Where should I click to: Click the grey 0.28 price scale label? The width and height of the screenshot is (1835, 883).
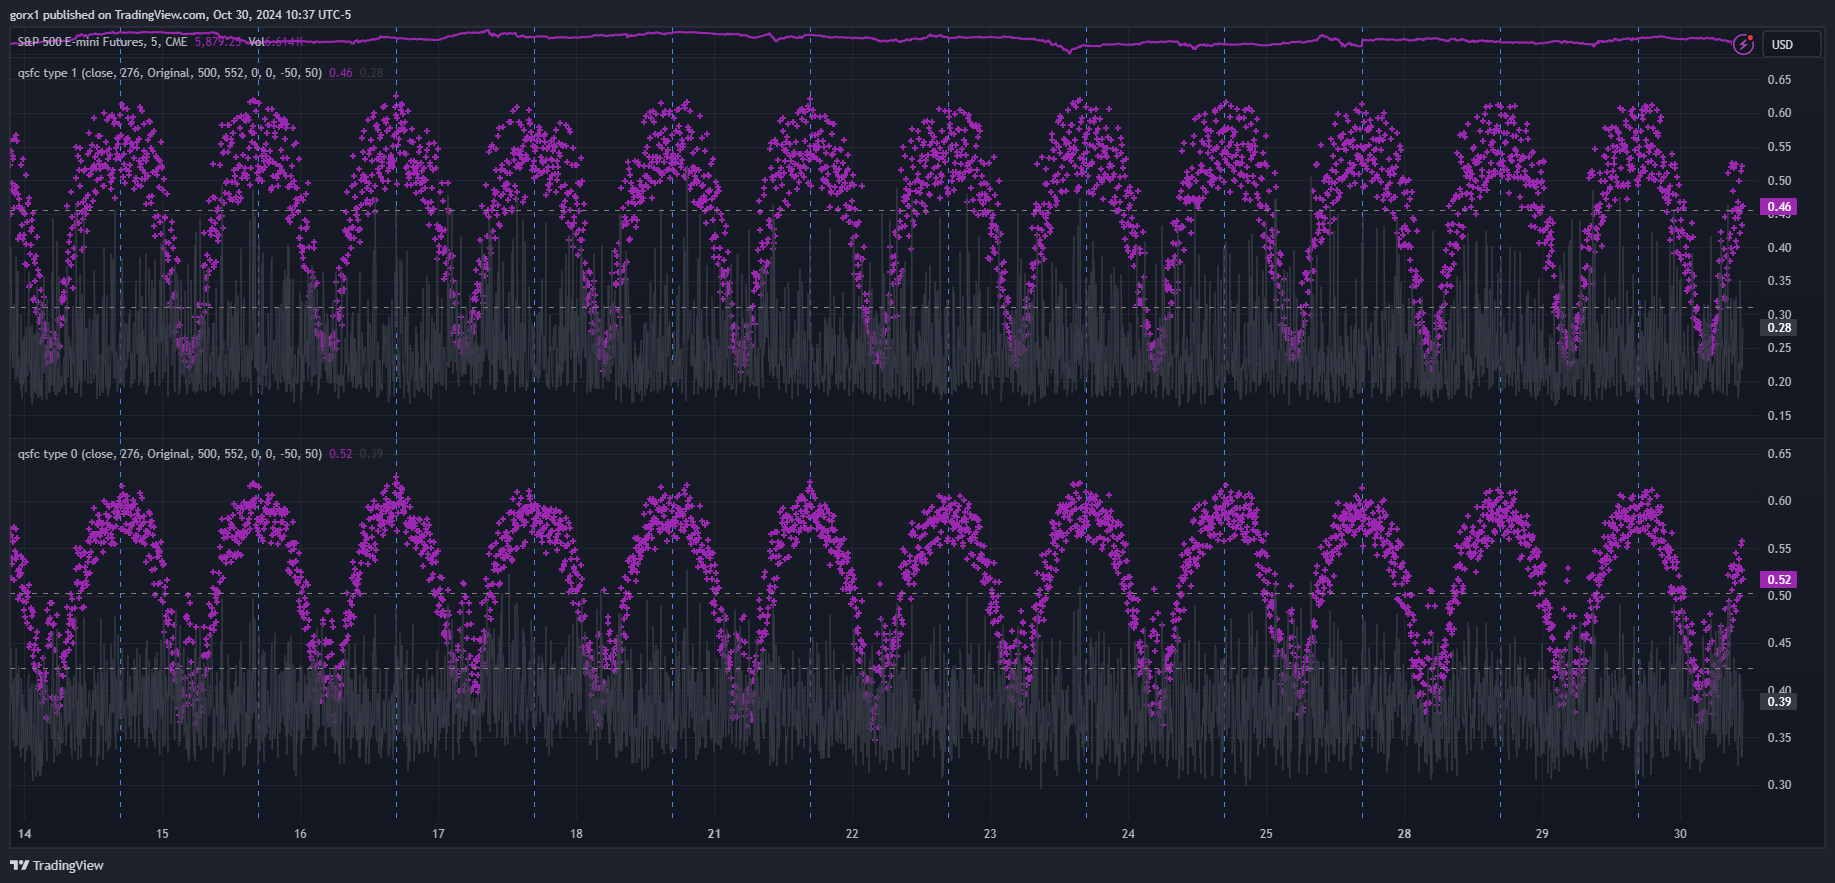coord(1778,328)
